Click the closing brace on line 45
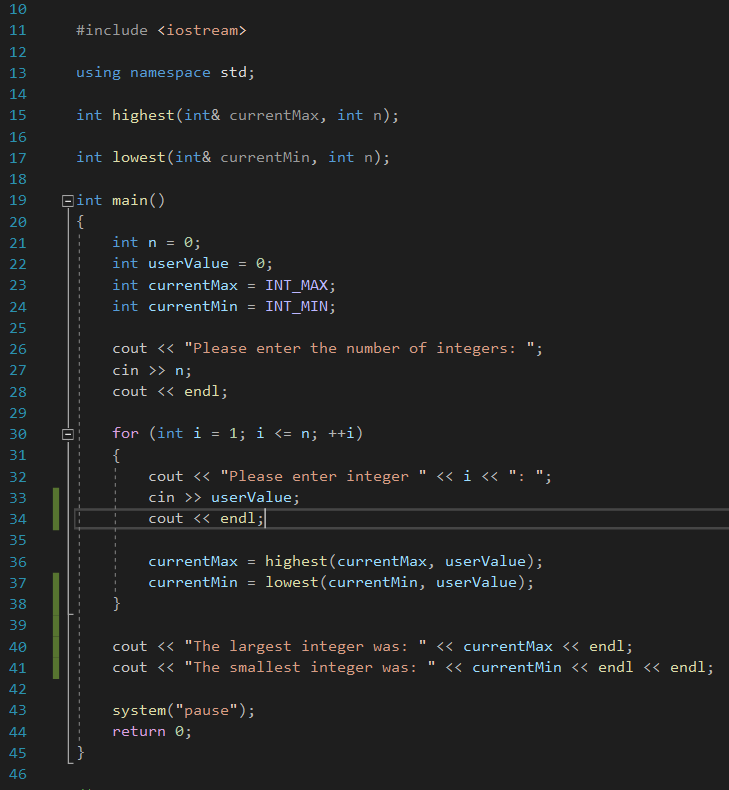 click(x=80, y=753)
